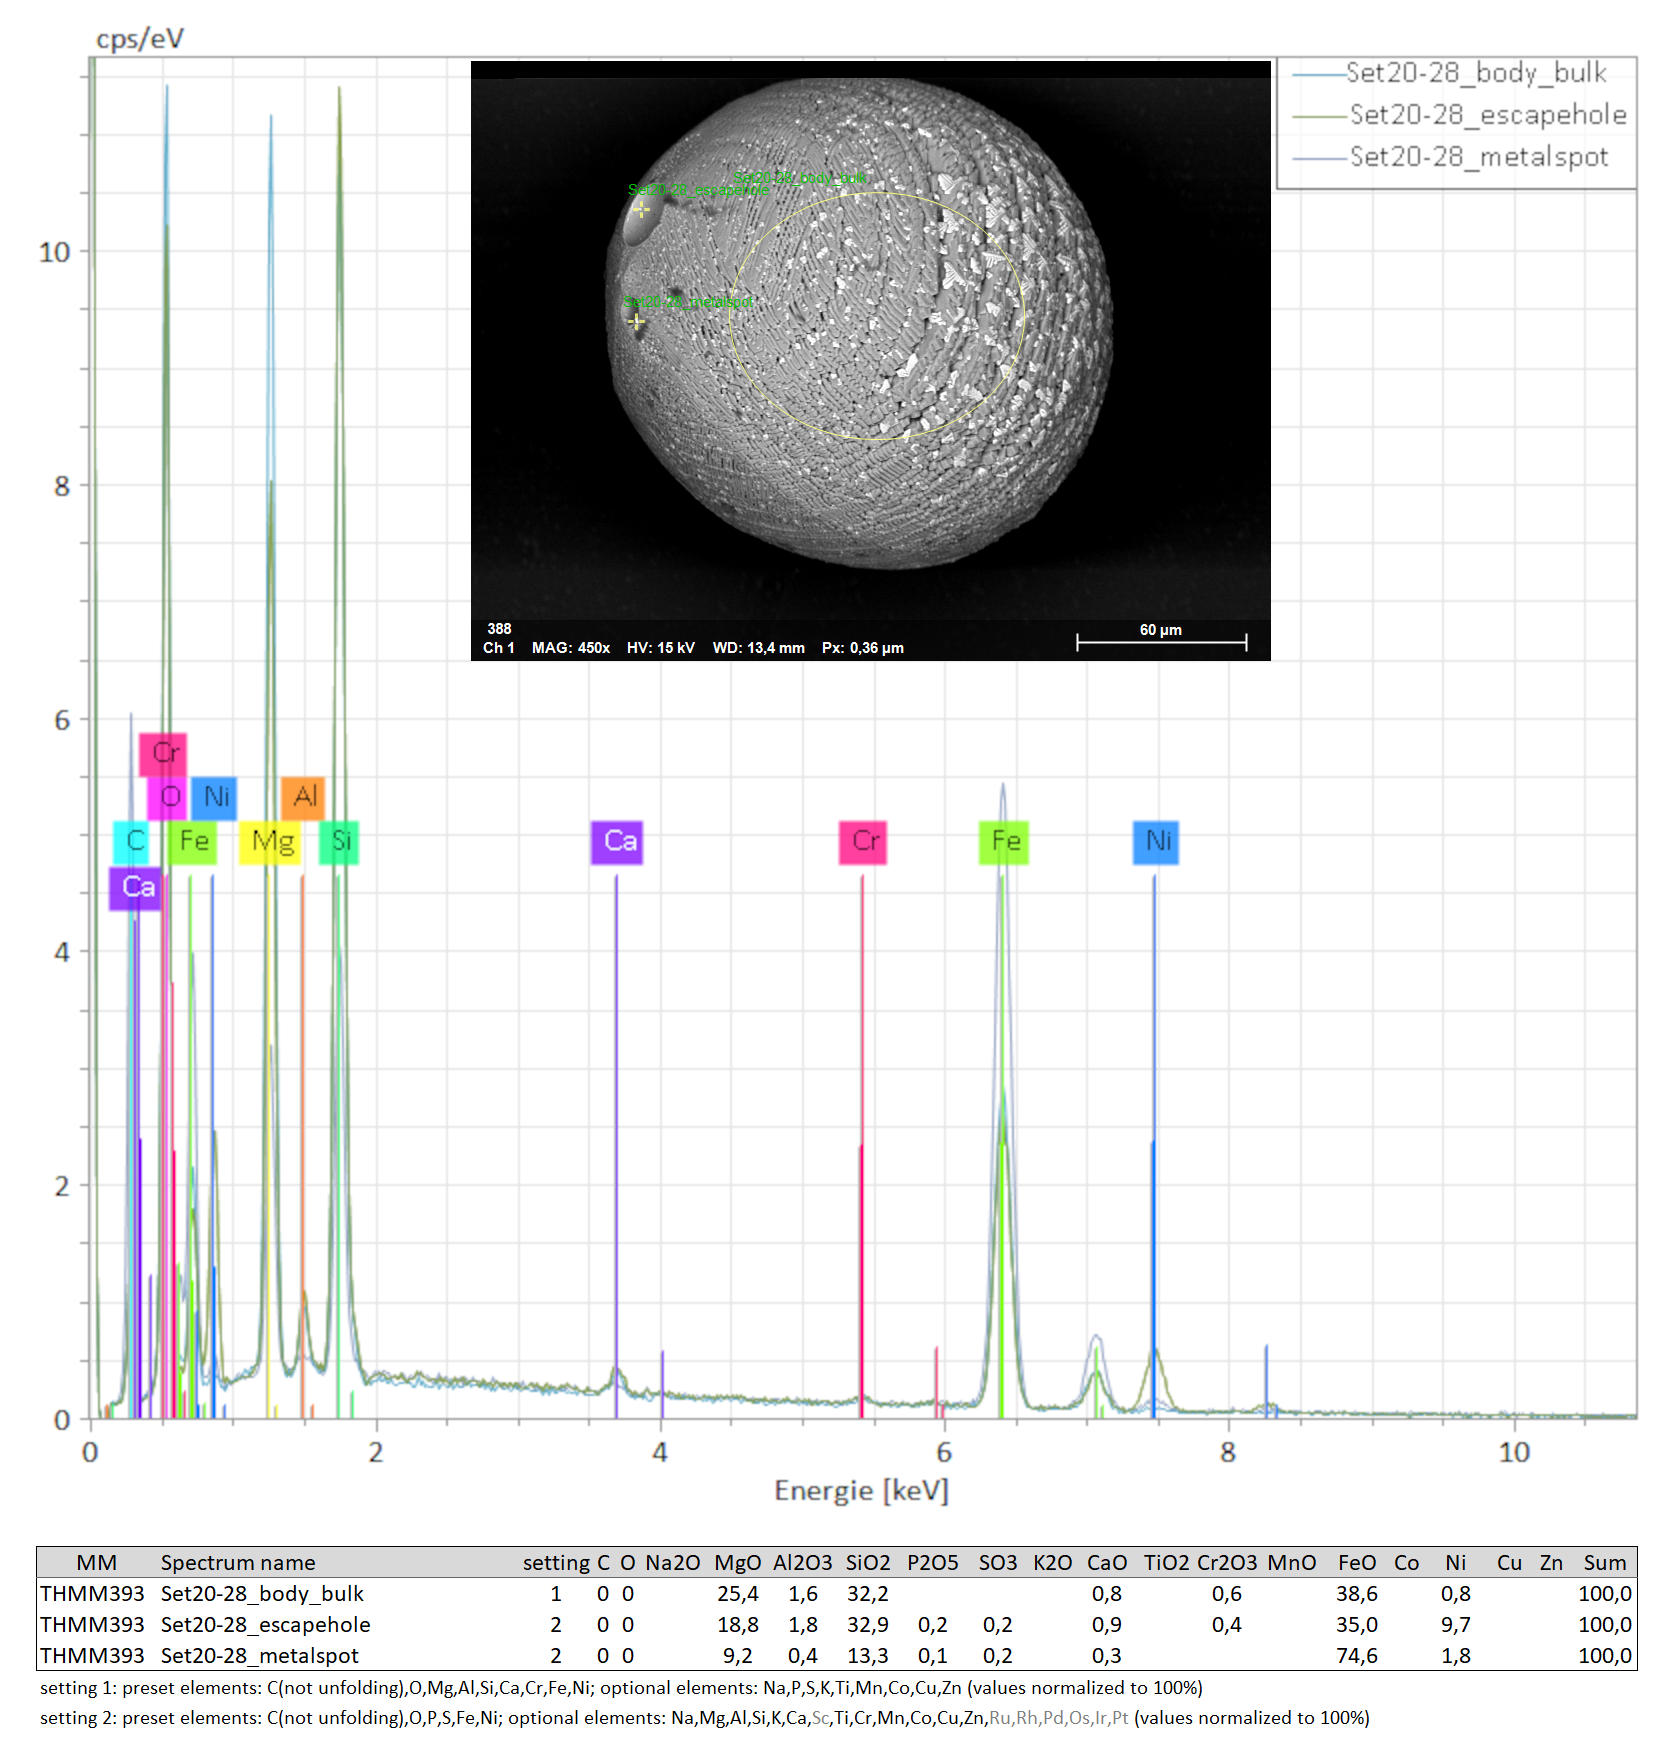Click the blue Ni label near 7.5 keV

coord(1156,842)
